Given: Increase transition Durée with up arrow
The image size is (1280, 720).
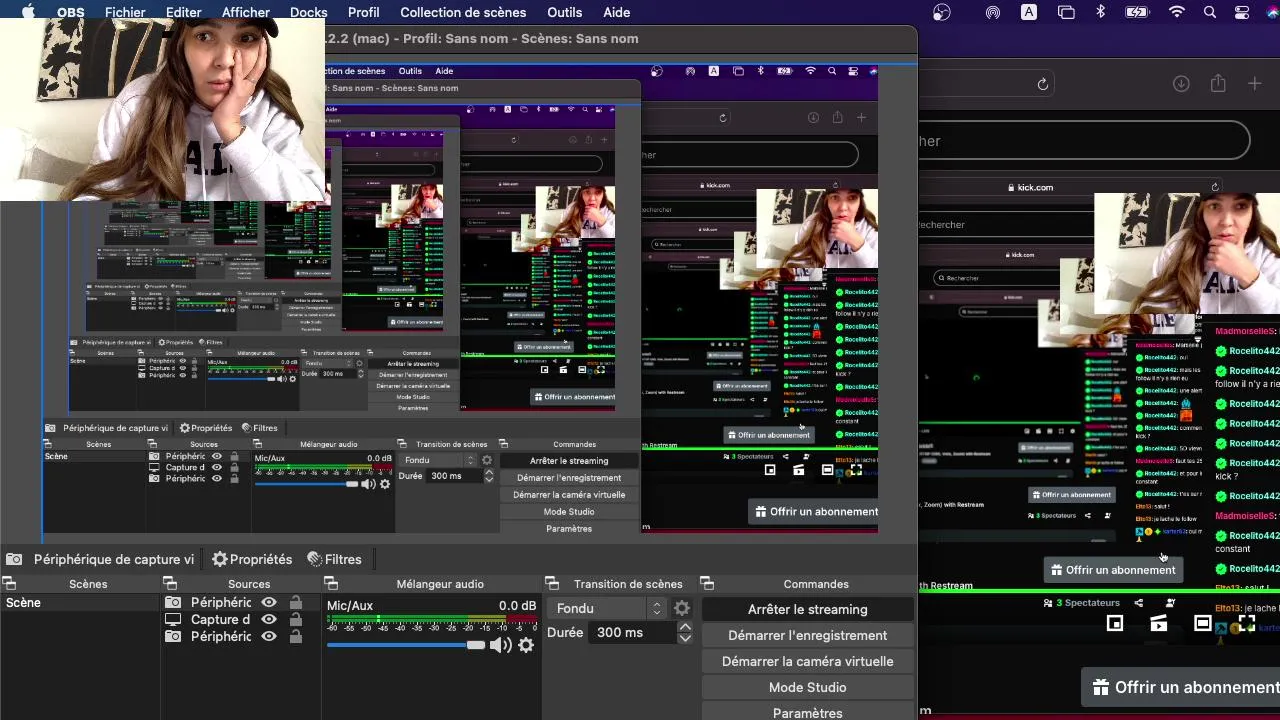Looking at the screenshot, I should [685, 627].
